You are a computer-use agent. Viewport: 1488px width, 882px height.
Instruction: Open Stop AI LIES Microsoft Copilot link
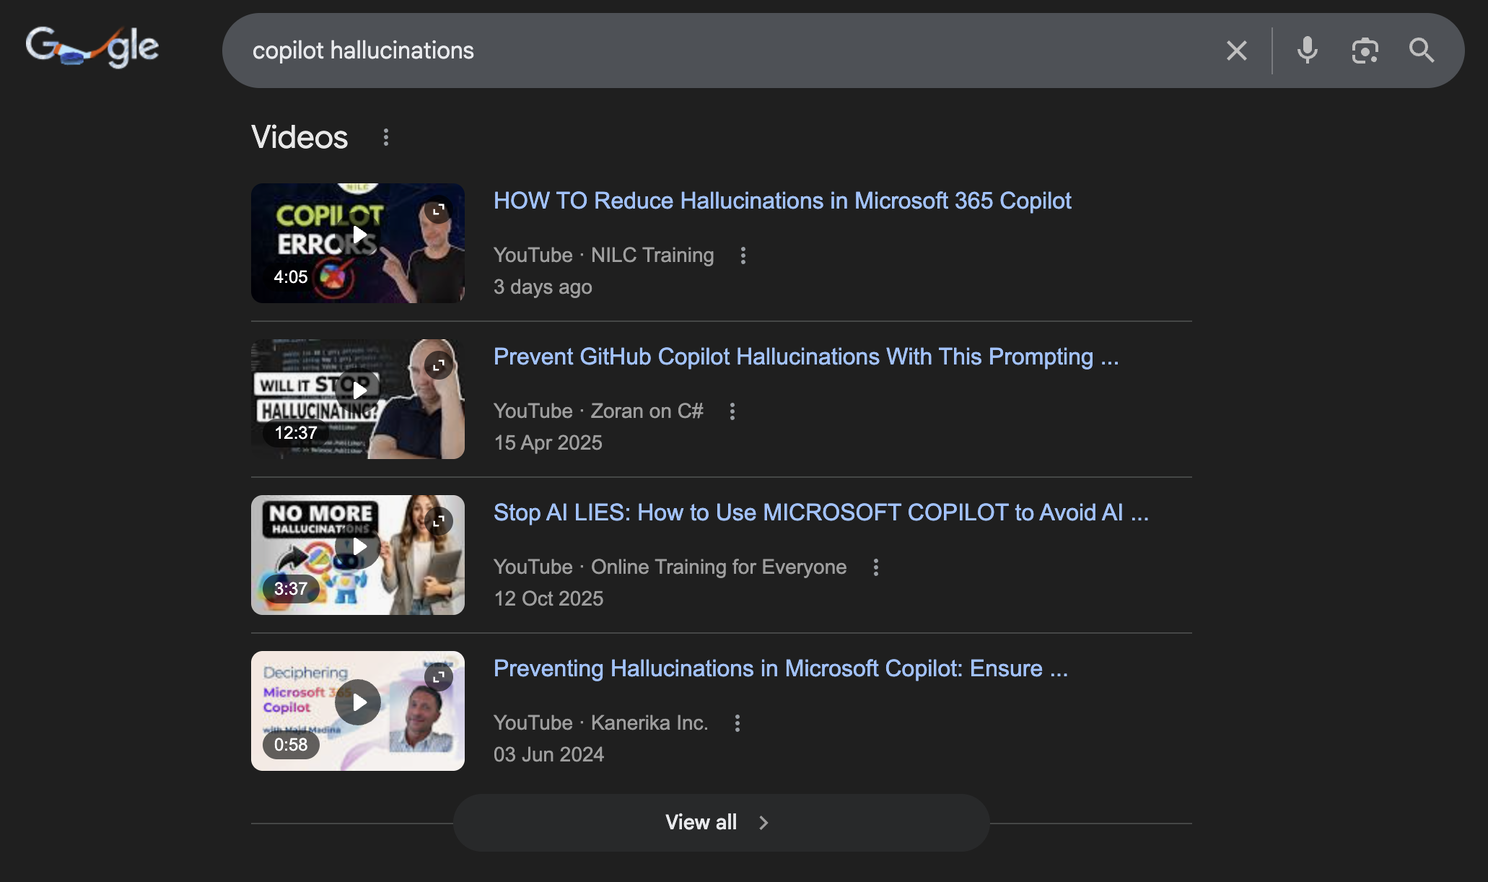[x=821, y=513]
